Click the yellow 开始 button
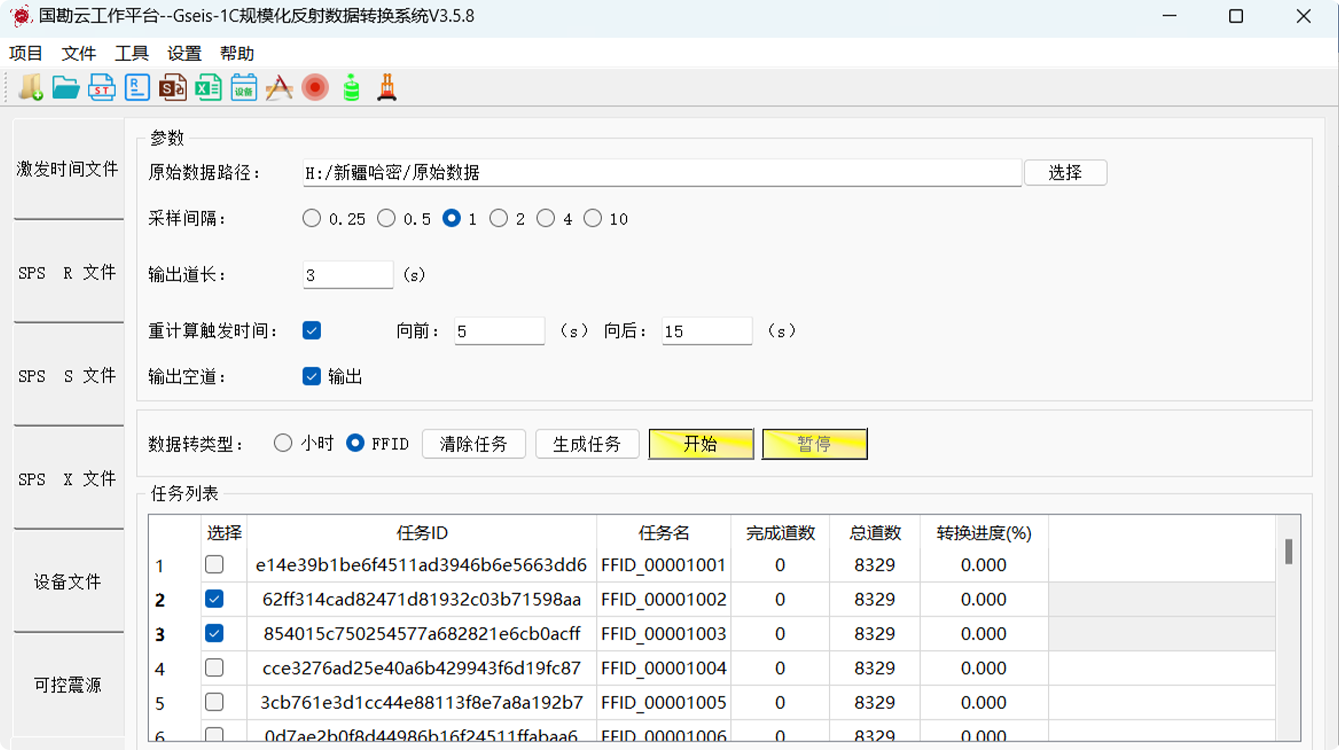This screenshot has width=1340, height=750. click(x=701, y=444)
